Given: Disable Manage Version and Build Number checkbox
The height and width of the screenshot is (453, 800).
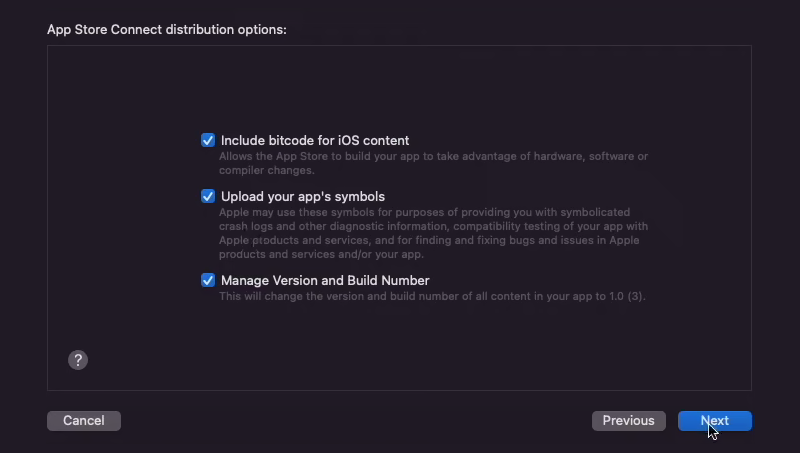Looking at the screenshot, I should 208,280.
